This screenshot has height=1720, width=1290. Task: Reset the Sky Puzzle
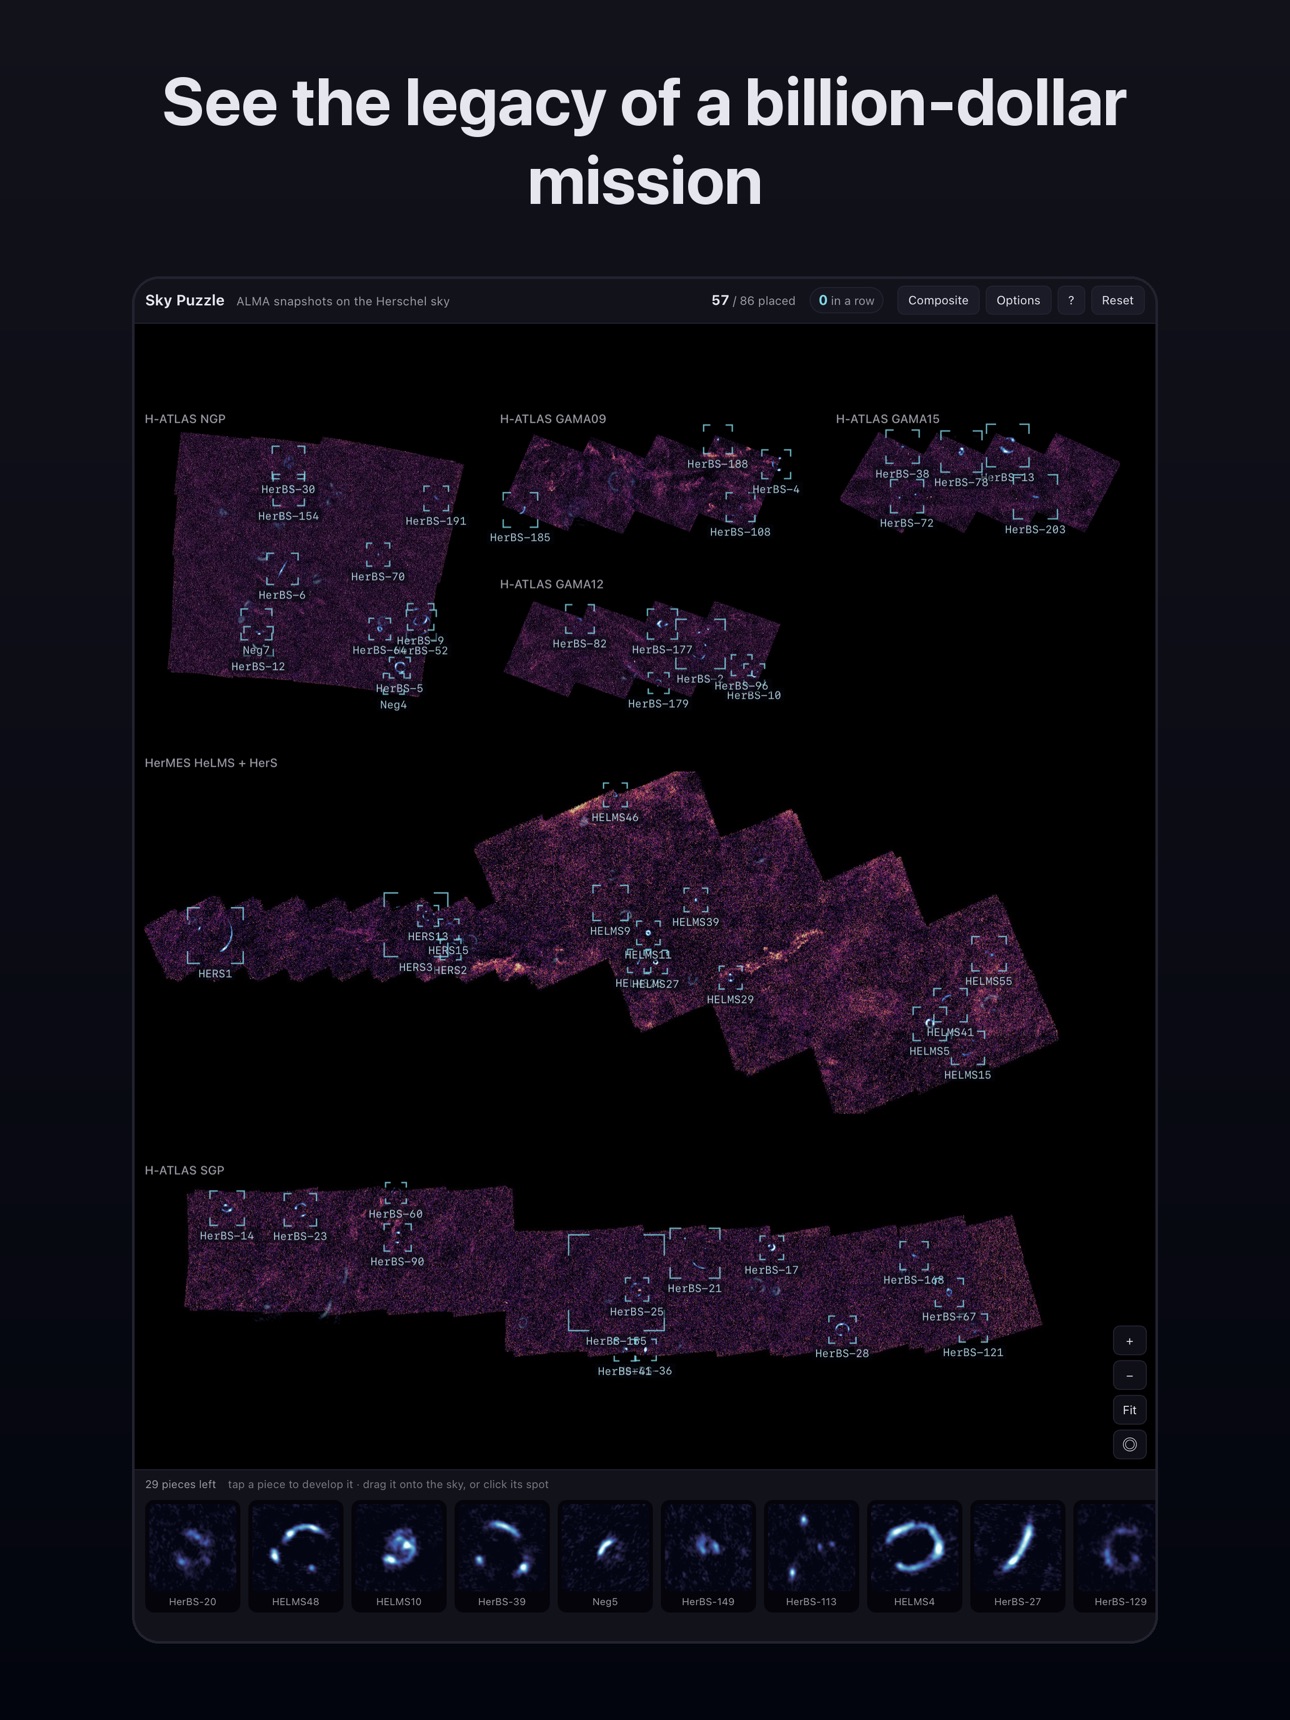pyautogui.click(x=1117, y=300)
